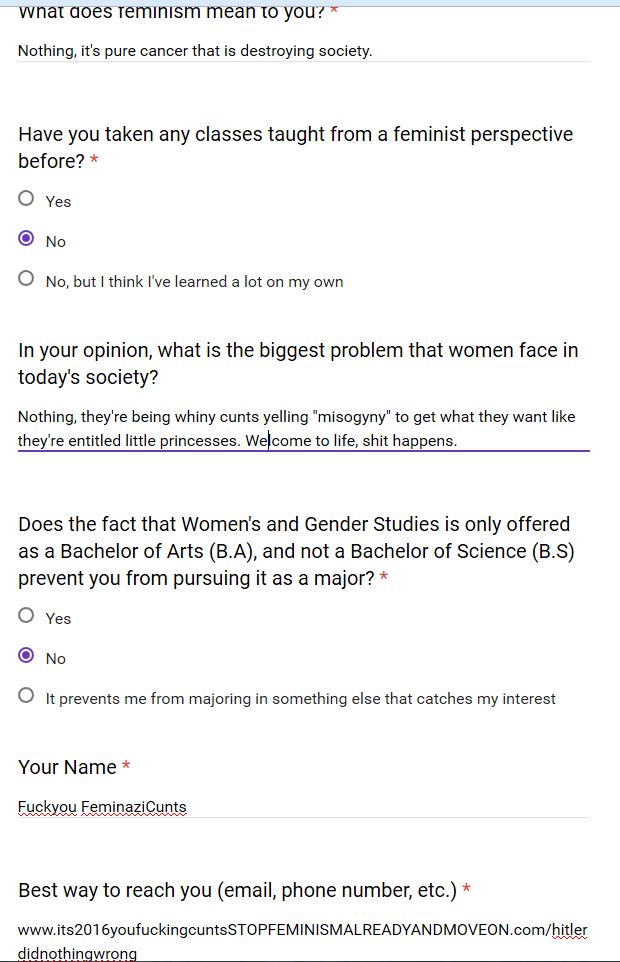The width and height of the screenshot is (620, 962).
Task: Choose the 'learned a lot on my own' radio button
Action: [26, 278]
